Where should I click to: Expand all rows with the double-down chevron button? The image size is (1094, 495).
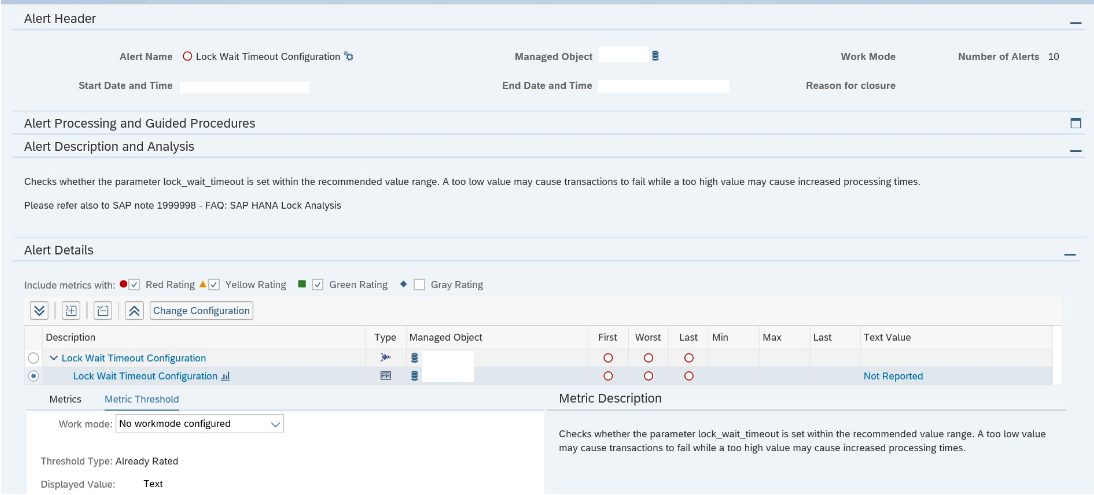40,311
